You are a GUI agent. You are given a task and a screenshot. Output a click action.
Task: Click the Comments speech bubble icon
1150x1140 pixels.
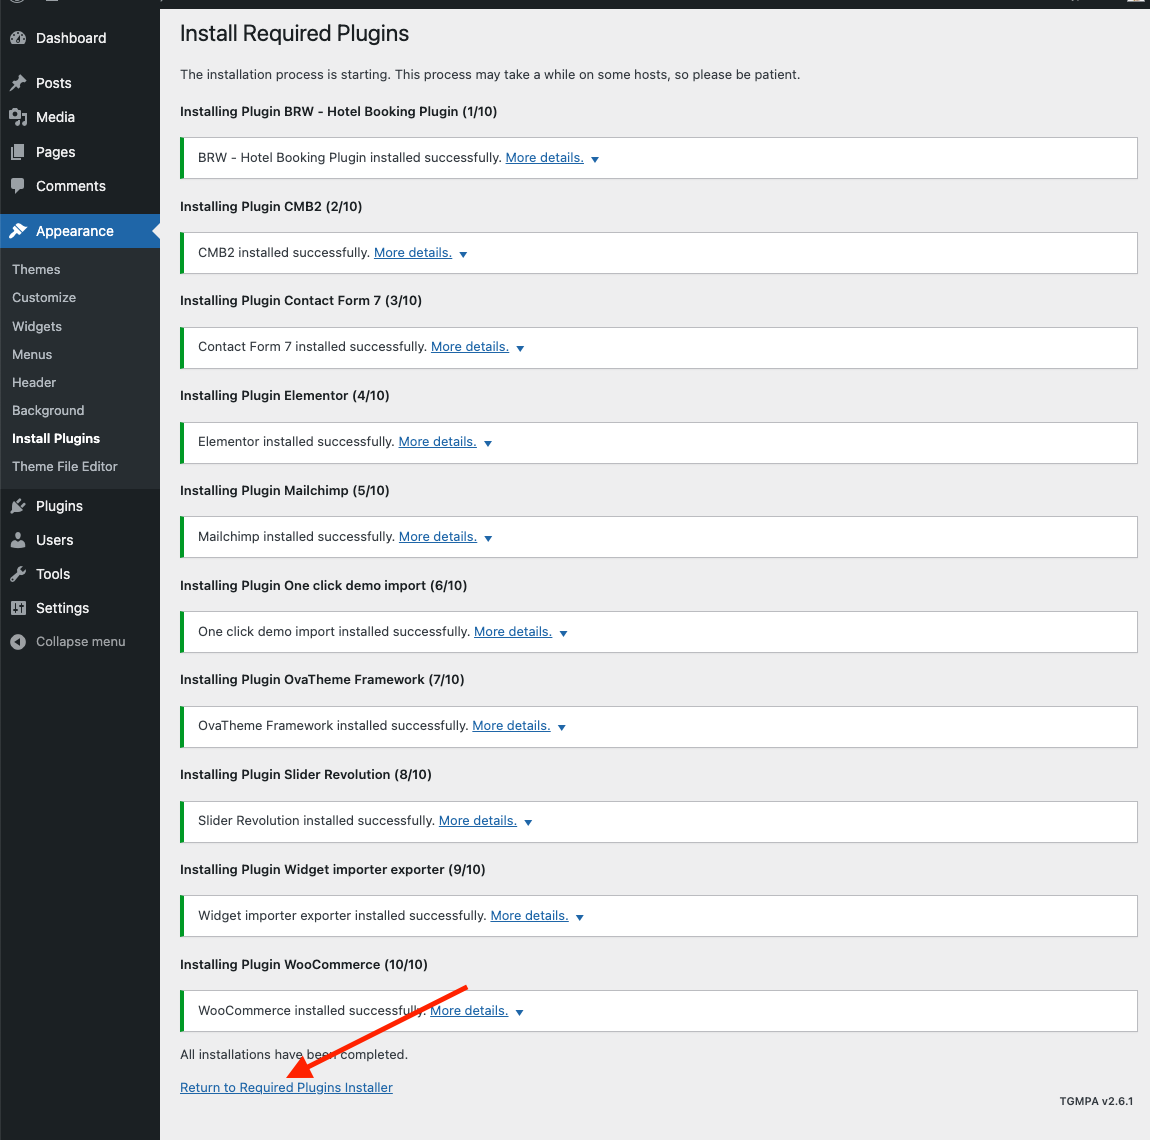point(18,186)
